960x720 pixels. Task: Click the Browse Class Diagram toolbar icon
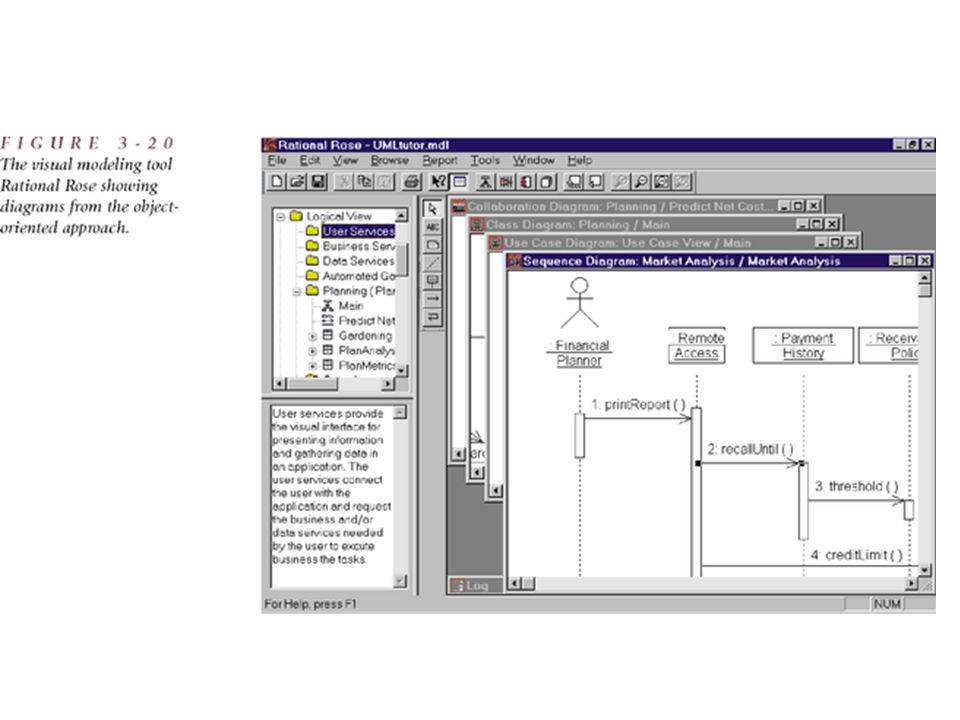coord(485,181)
